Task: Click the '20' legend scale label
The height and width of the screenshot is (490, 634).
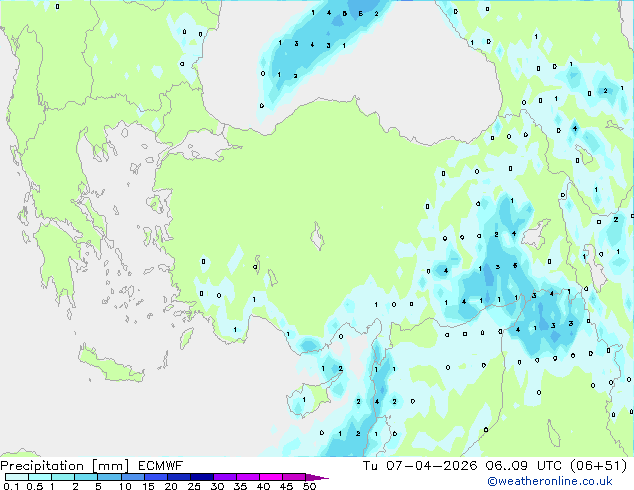Action: (171, 486)
